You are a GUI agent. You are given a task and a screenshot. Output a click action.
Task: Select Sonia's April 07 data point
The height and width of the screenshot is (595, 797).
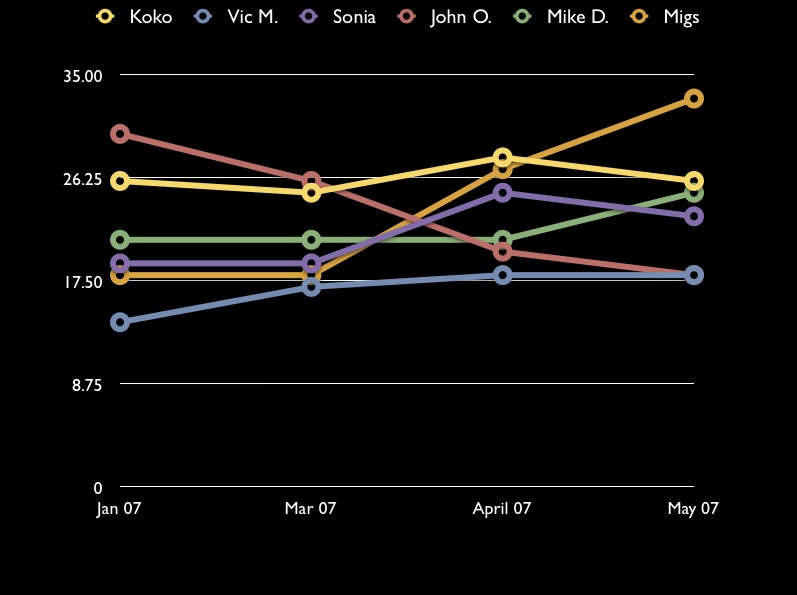[502, 193]
